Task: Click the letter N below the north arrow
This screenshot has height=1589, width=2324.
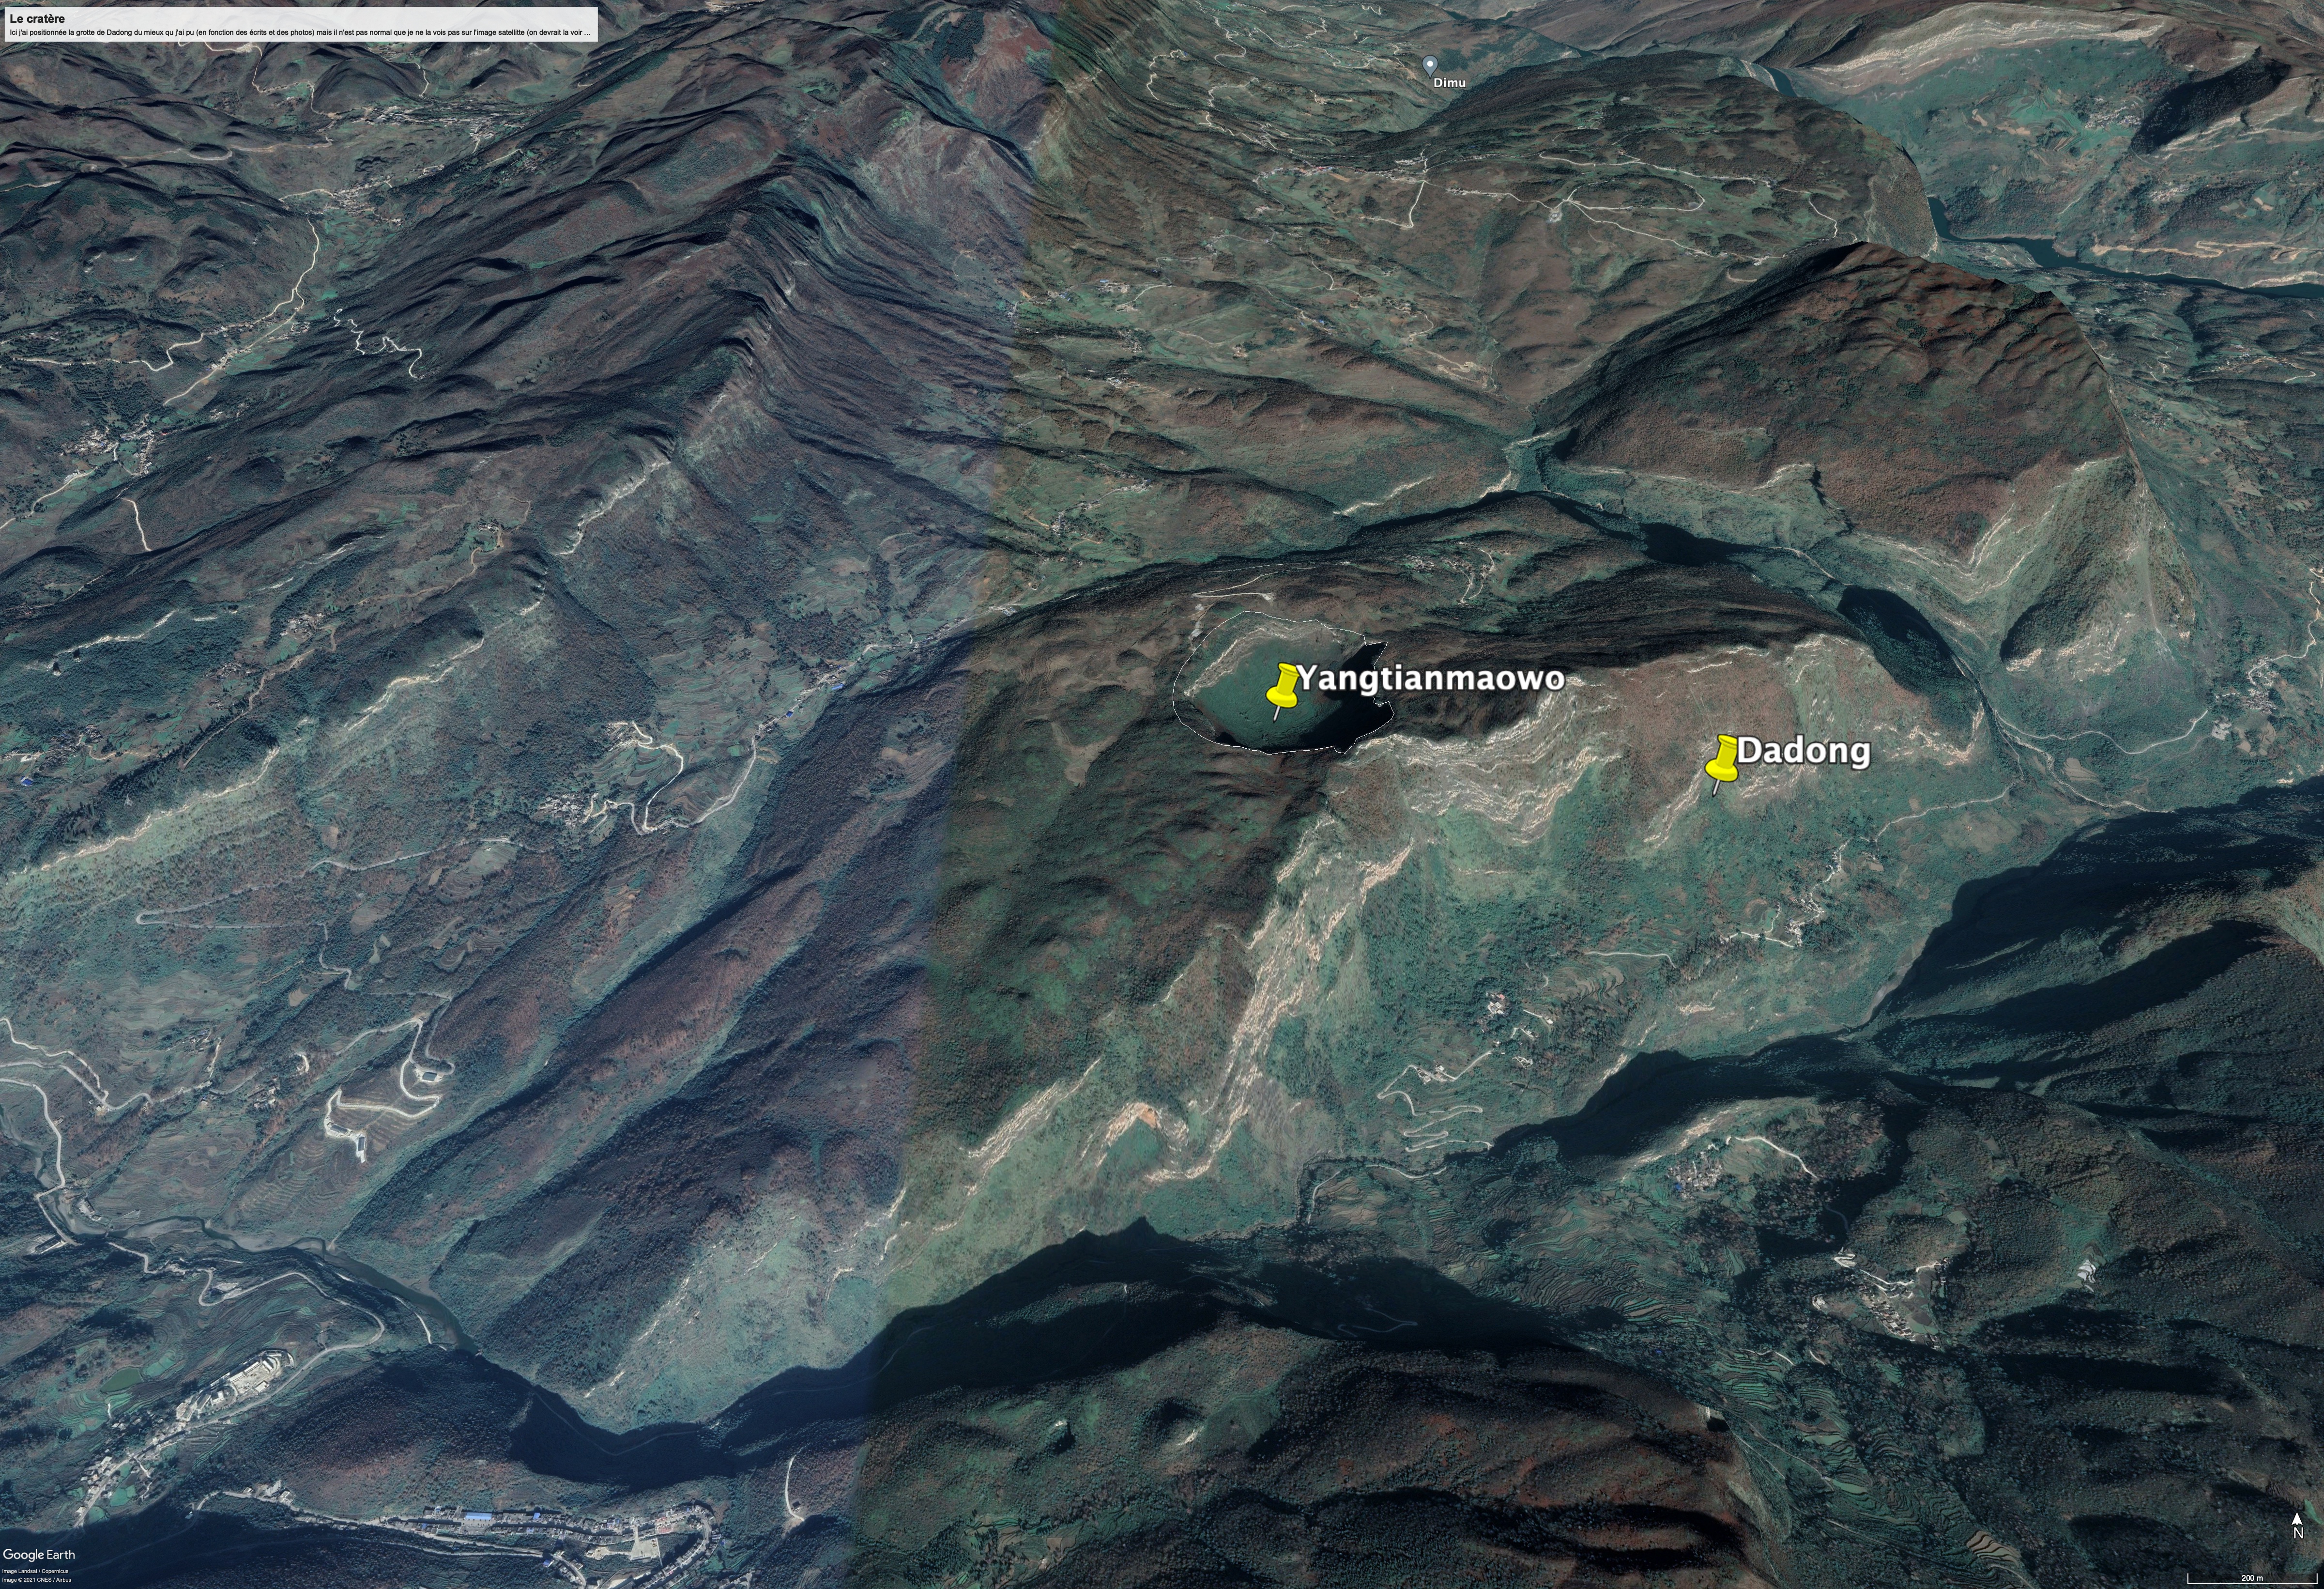Action: tap(2297, 1533)
